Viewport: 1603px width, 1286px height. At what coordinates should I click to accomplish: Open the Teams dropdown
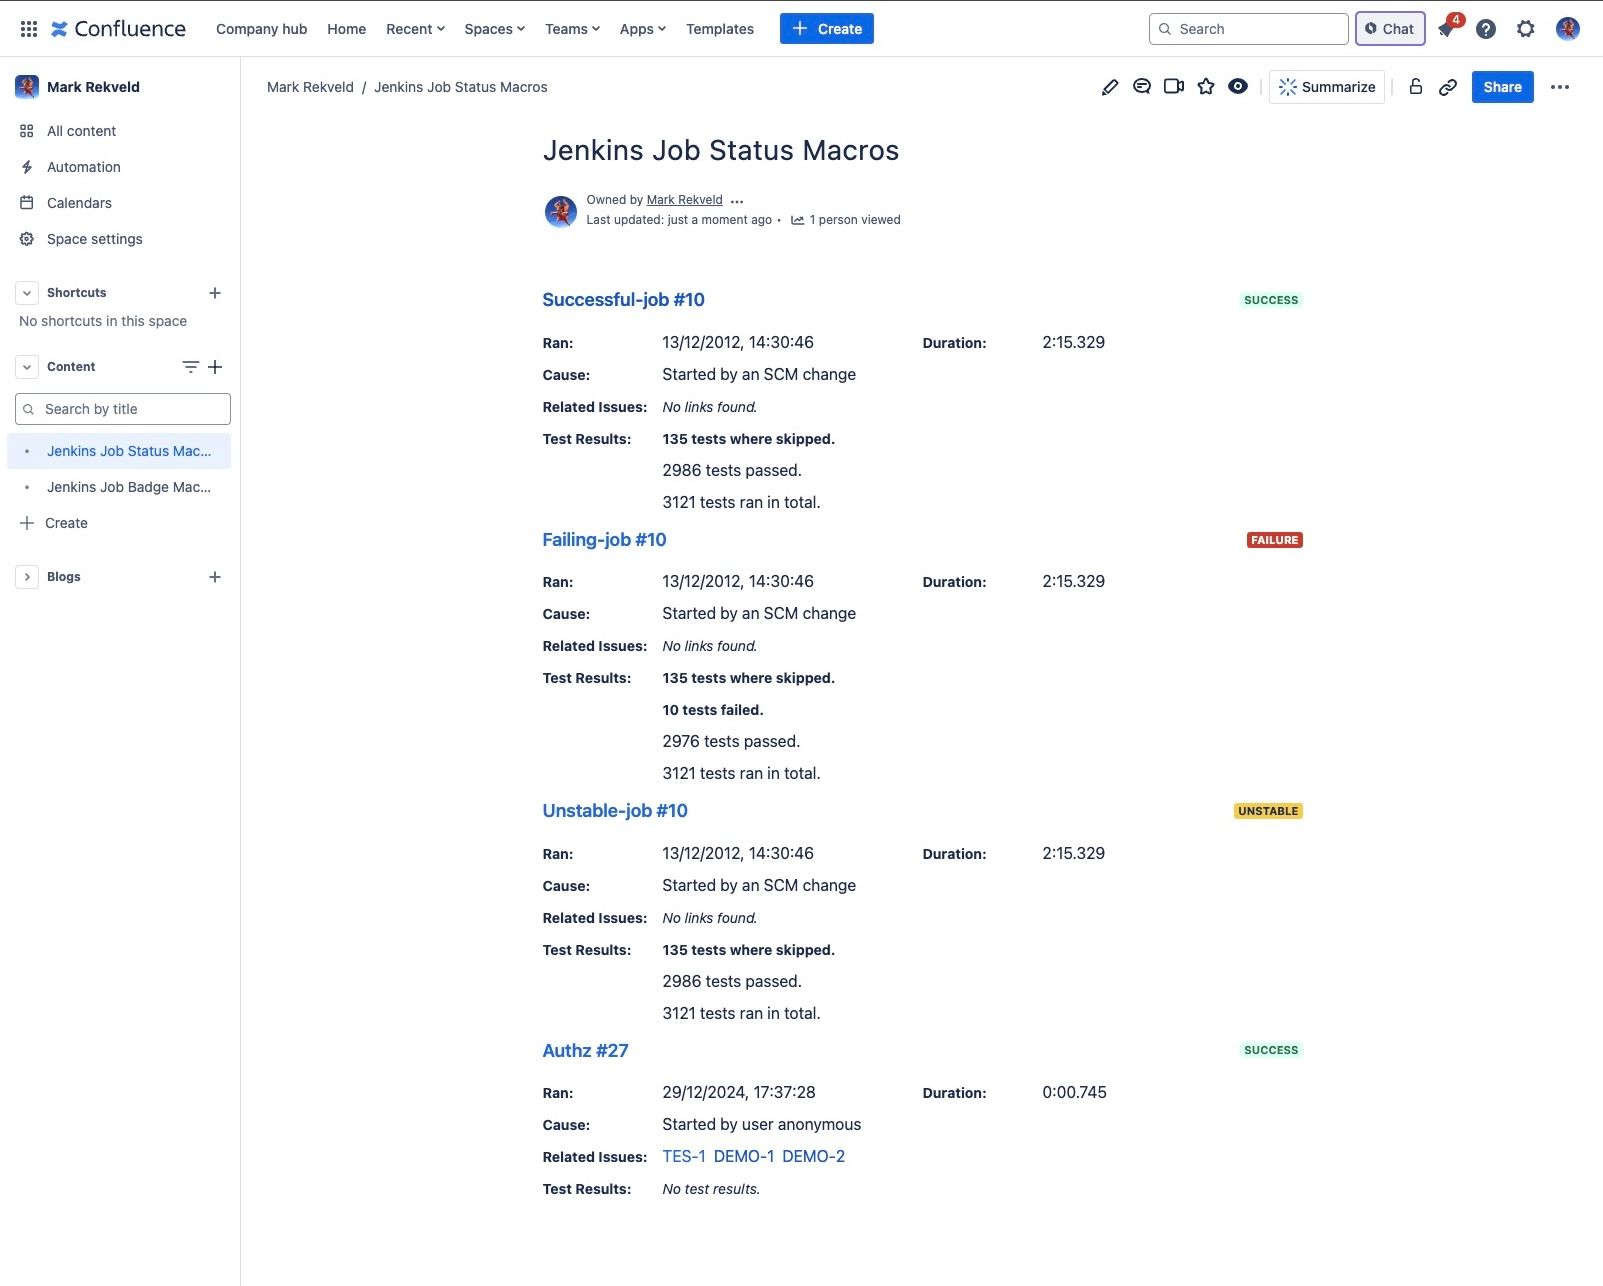(572, 29)
